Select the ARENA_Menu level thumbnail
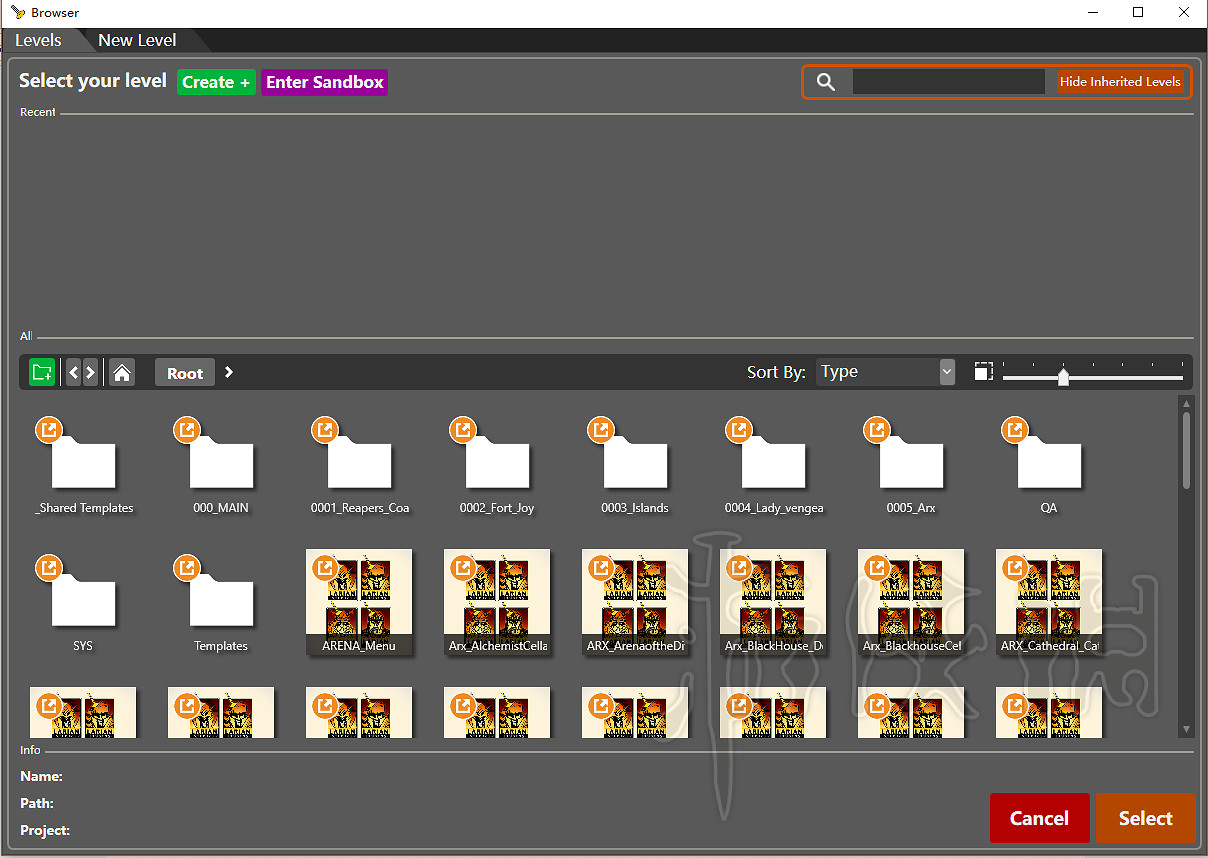This screenshot has width=1208, height=858. pos(359,602)
